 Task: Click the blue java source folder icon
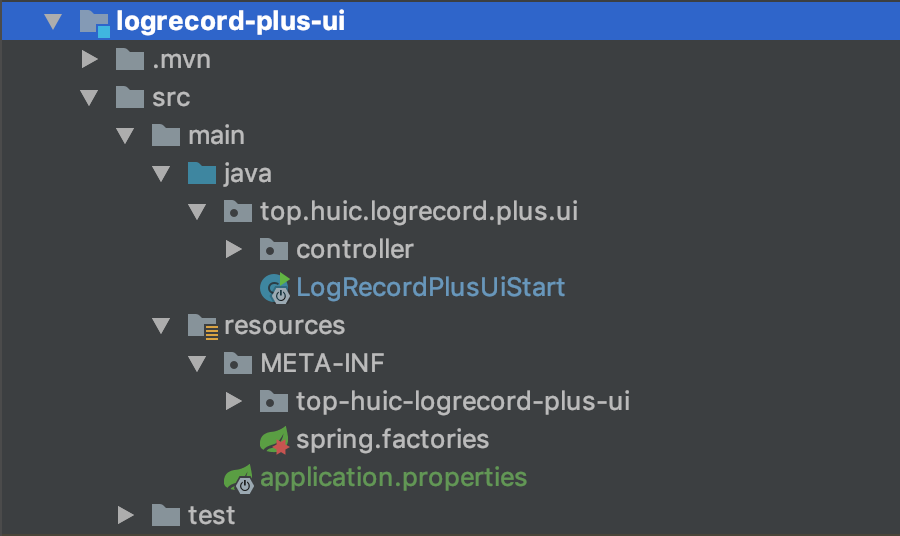click(201, 173)
